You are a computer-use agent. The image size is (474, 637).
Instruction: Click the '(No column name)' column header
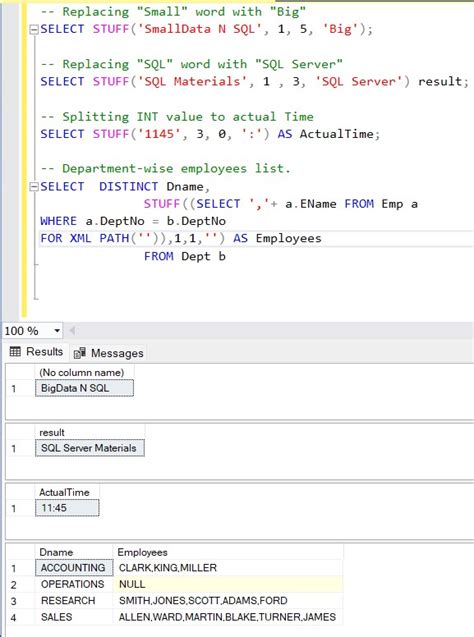[x=84, y=373]
